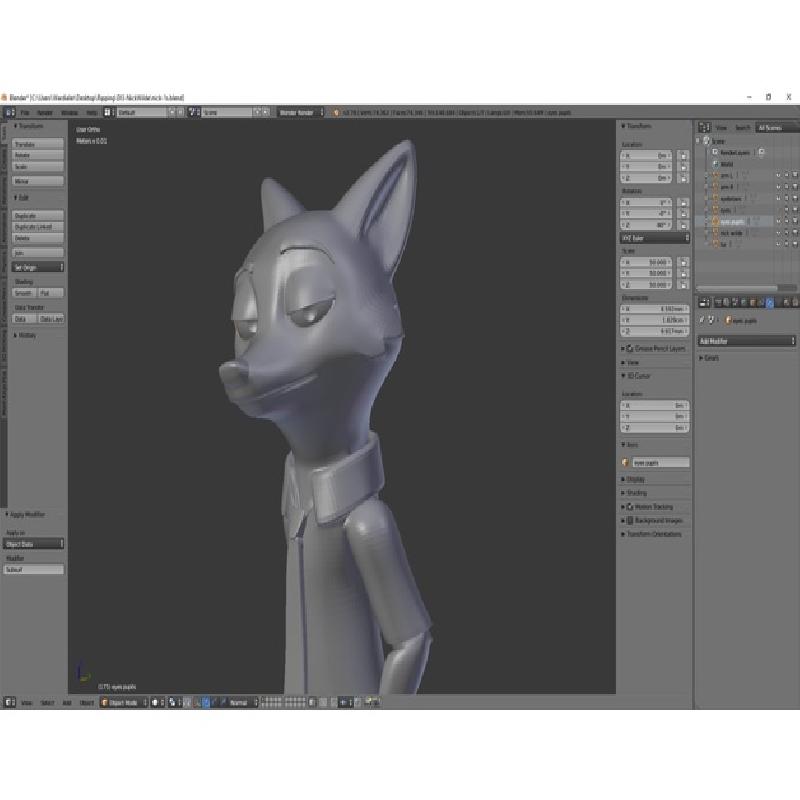Open the File menu
800x800 pixels.
click(x=25, y=112)
